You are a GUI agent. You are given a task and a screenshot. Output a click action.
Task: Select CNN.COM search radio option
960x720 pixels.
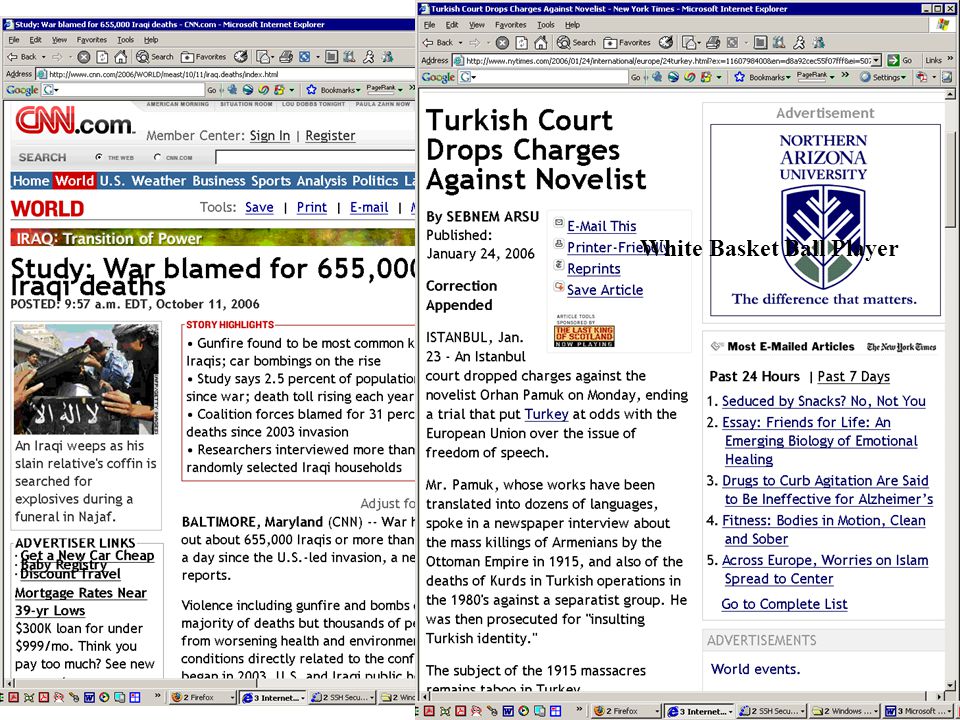[157, 157]
